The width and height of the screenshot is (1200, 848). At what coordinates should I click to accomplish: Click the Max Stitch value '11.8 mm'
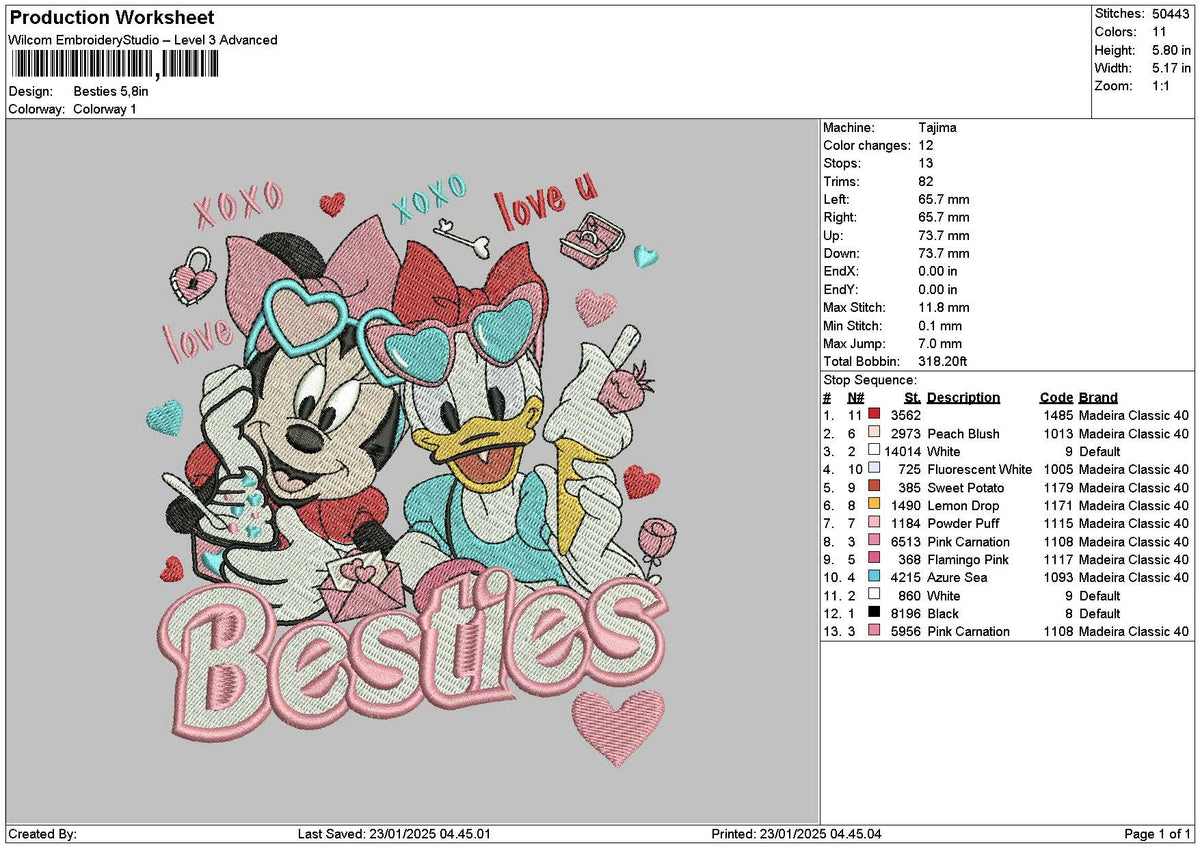943,308
